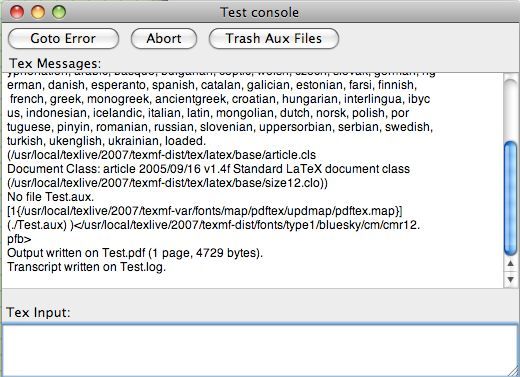This screenshot has height=377, width=520.
Task: Abort the running typeset job
Action: (164, 39)
